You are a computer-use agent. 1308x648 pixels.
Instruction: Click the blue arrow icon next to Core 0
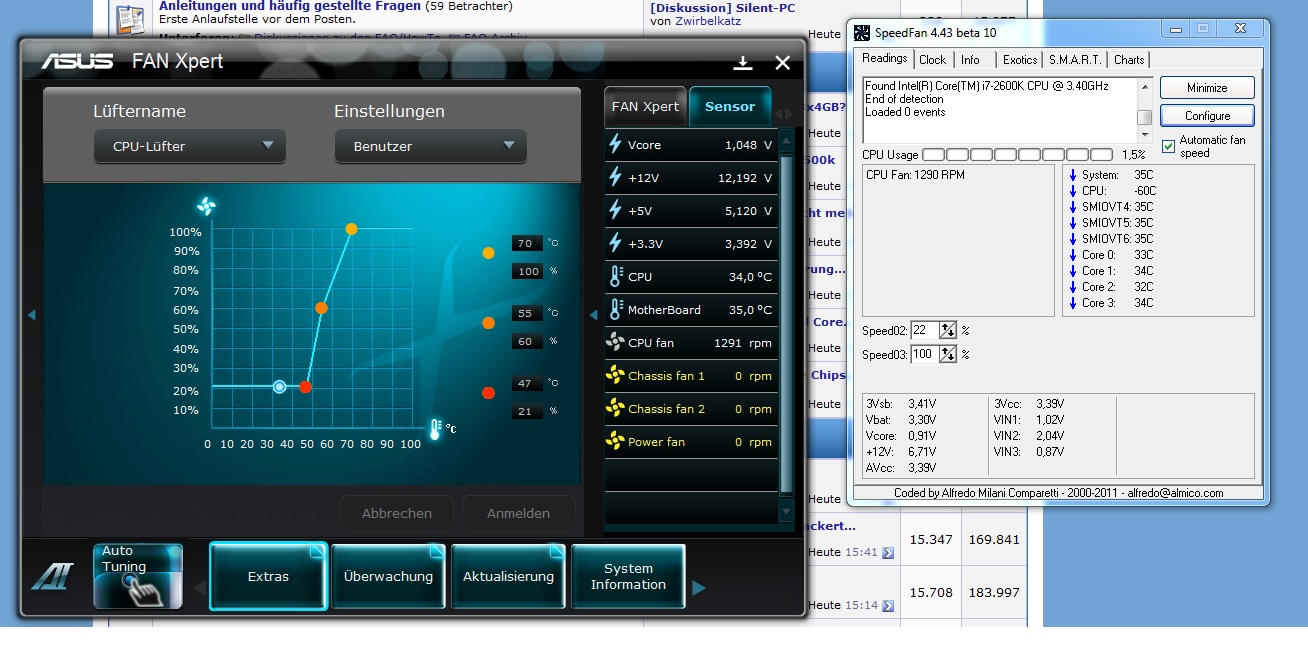(x=1073, y=255)
